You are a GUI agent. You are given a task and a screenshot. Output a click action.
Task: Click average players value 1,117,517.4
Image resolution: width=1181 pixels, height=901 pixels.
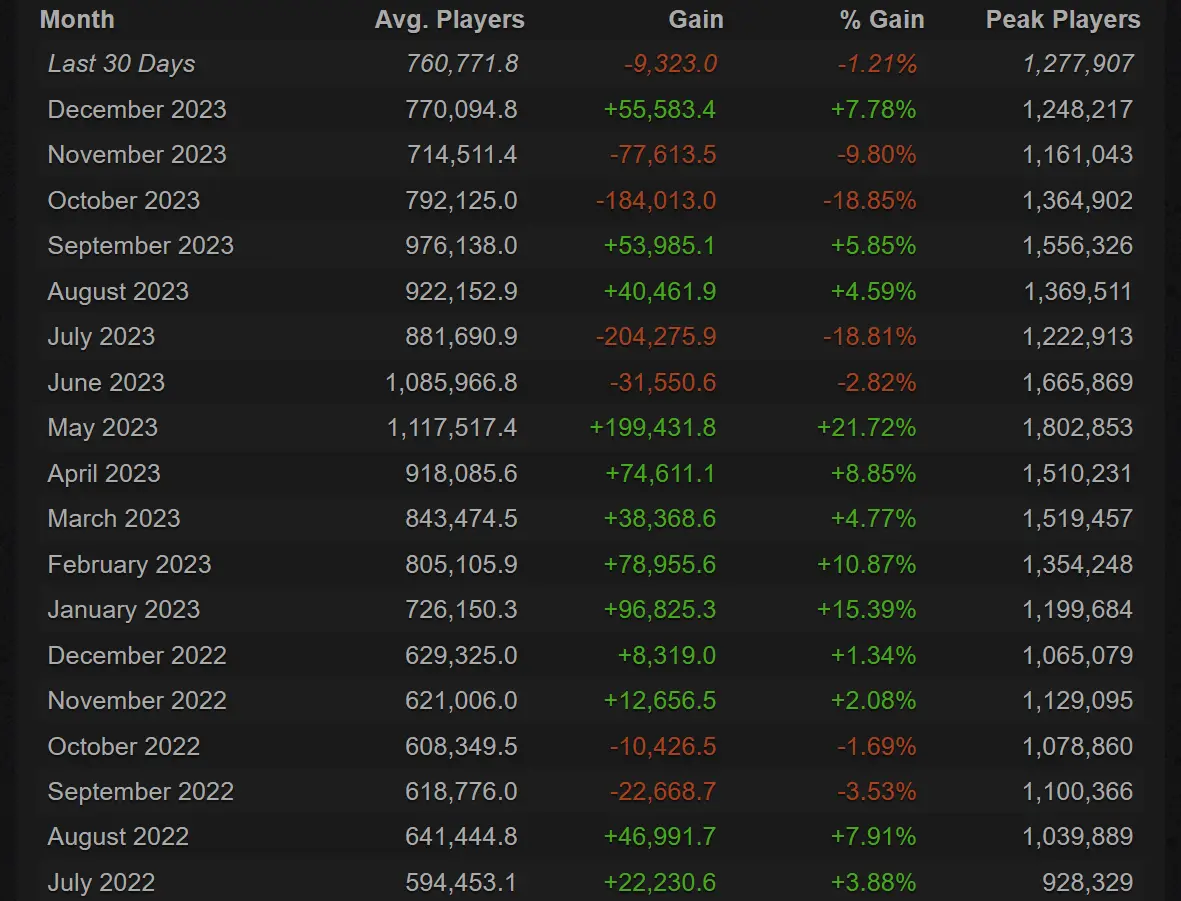(452, 428)
